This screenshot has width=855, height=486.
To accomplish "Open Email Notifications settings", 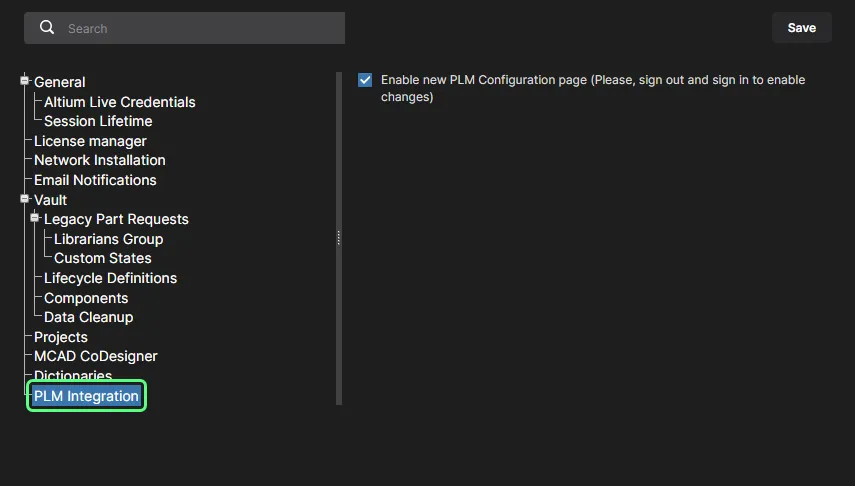I will tap(95, 180).
